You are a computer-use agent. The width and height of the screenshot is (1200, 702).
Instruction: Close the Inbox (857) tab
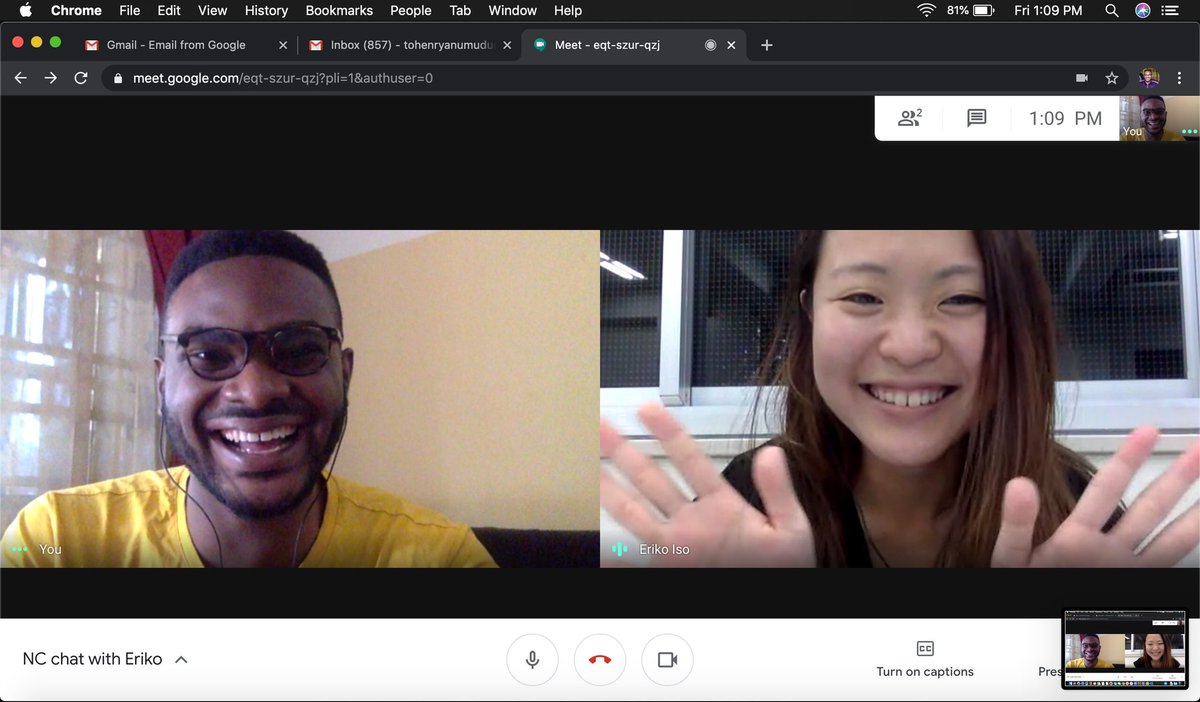pos(507,45)
